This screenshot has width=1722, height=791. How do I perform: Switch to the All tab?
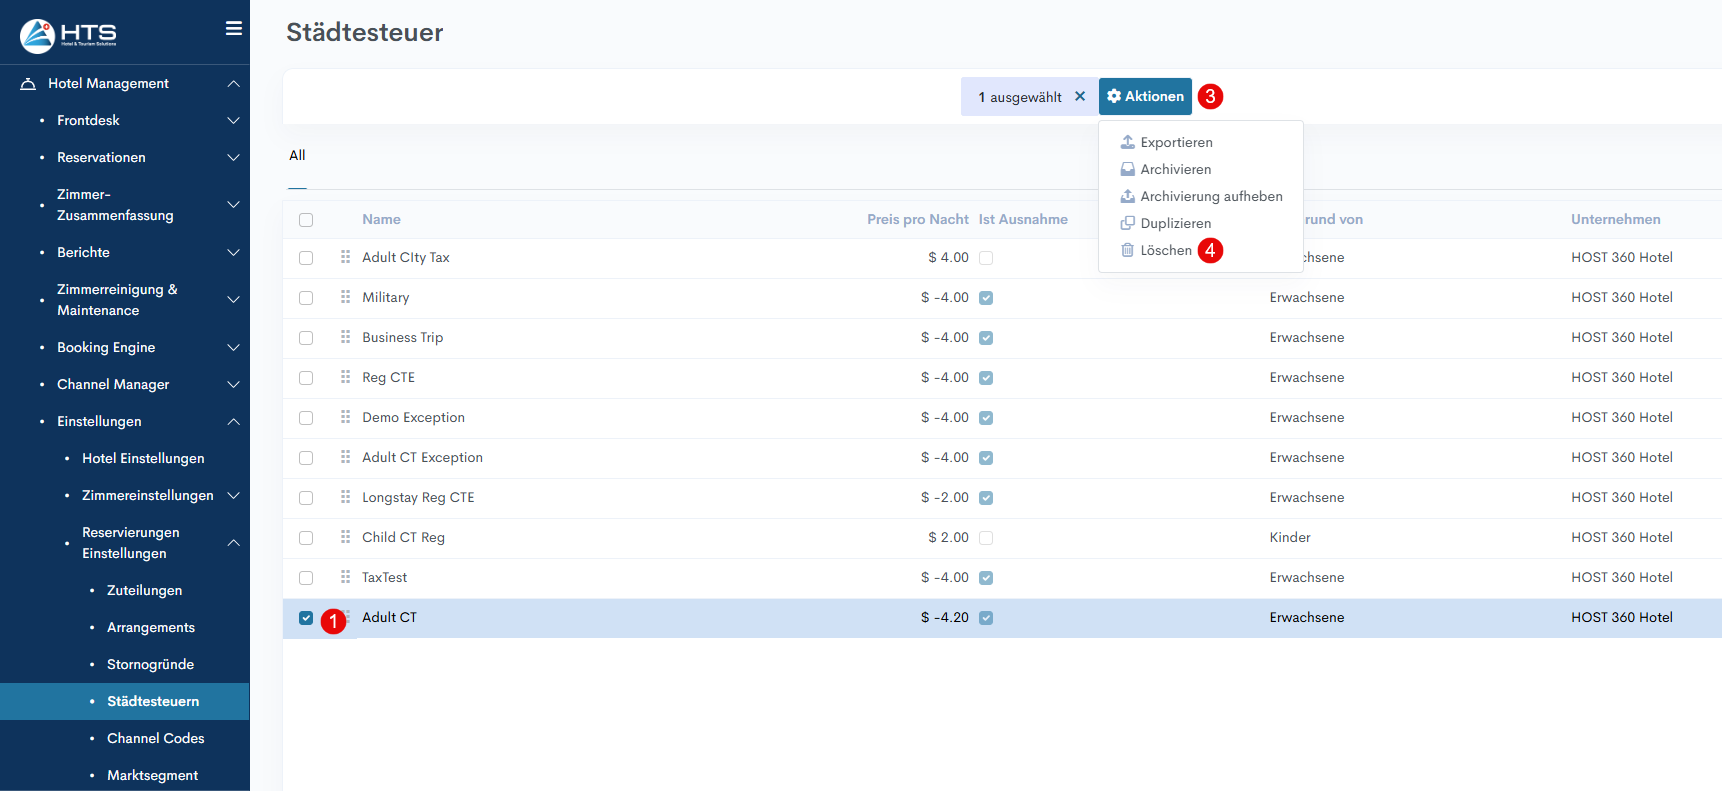tap(297, 155)
